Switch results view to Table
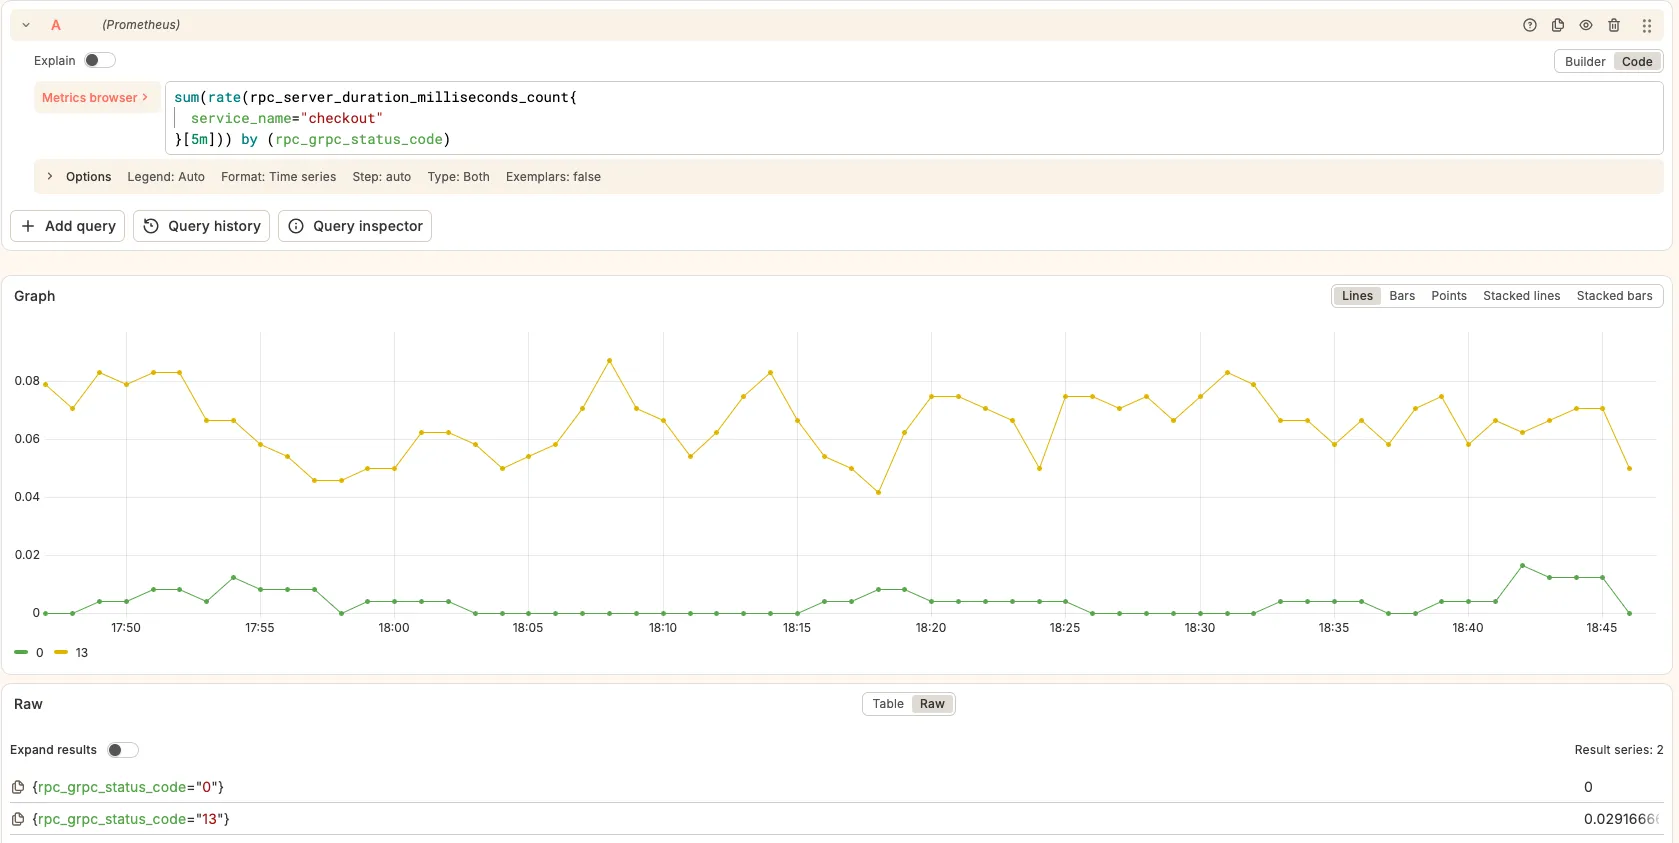This screenshot has width=1679, height=843. pos(888,704)
